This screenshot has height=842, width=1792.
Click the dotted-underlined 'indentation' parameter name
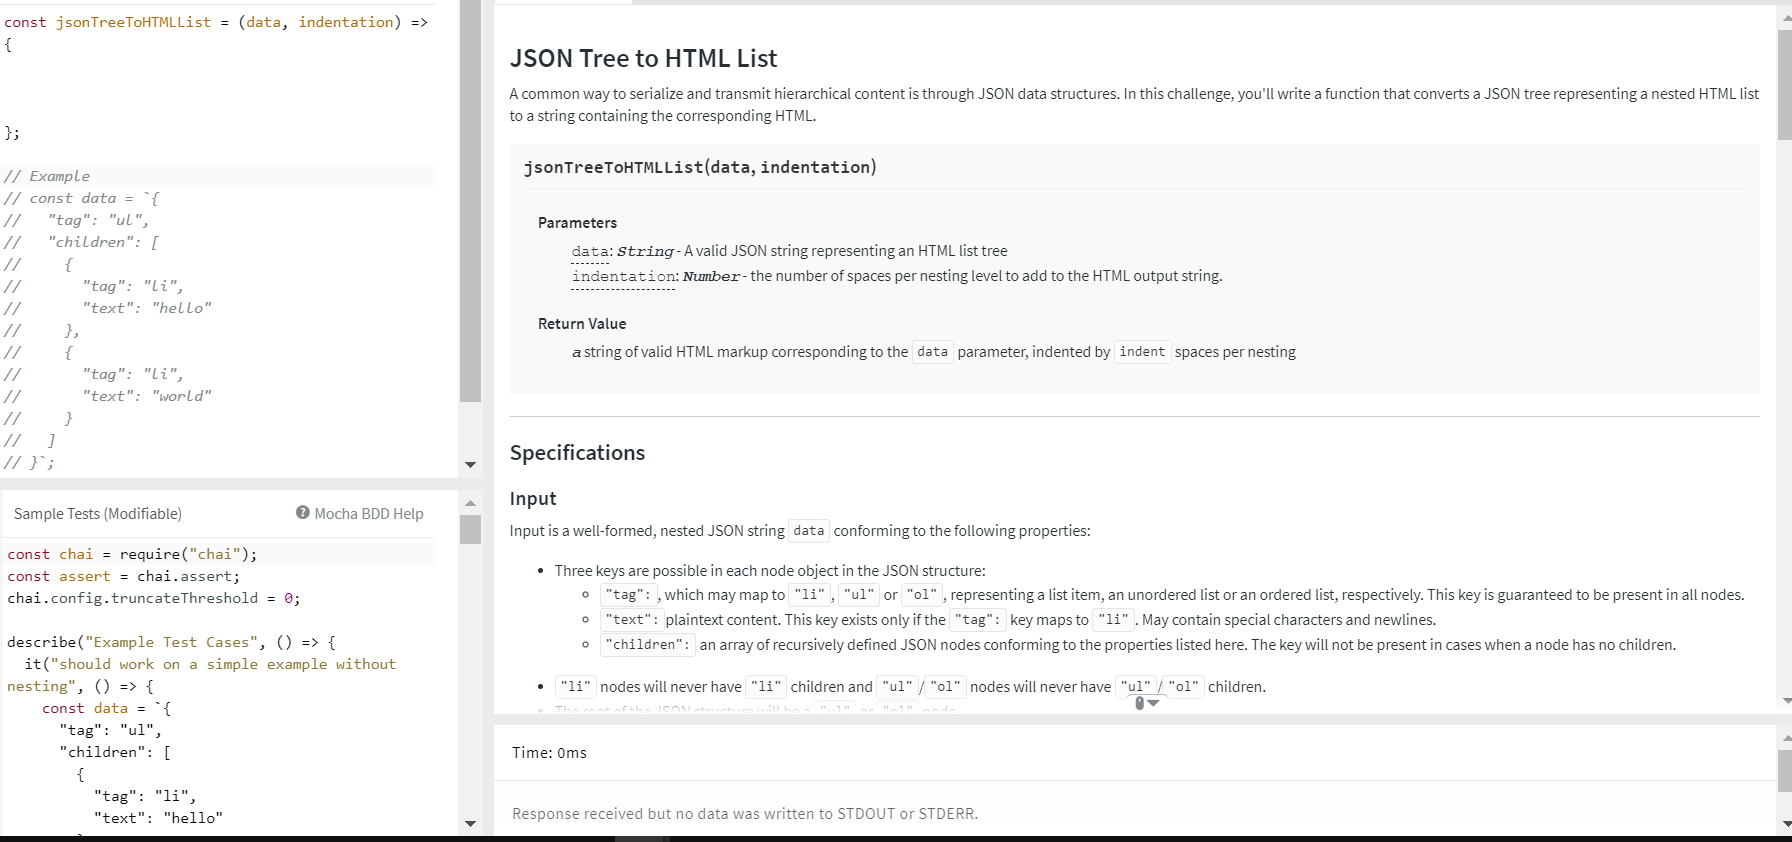624,276
